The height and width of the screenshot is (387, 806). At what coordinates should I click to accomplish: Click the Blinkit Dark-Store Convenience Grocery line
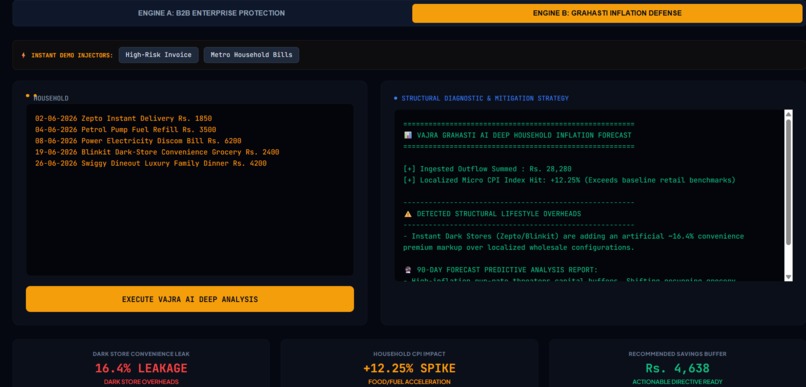[x=157, y=152]
